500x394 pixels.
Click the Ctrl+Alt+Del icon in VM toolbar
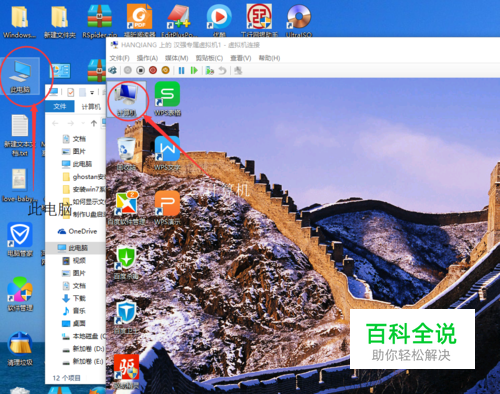tap(113, 70)
